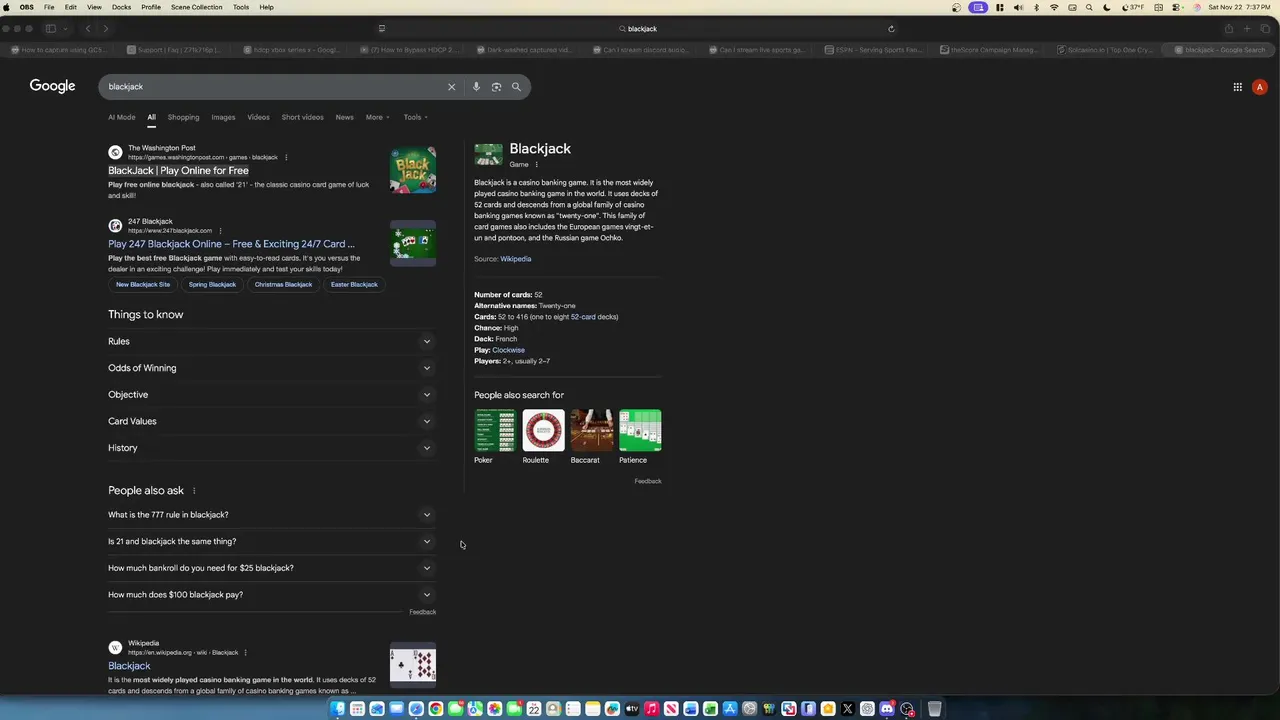Open the Roulette related search thumbnail
Screen dimensions: 1280x720
pyautogui.click(x=543, y=431)
